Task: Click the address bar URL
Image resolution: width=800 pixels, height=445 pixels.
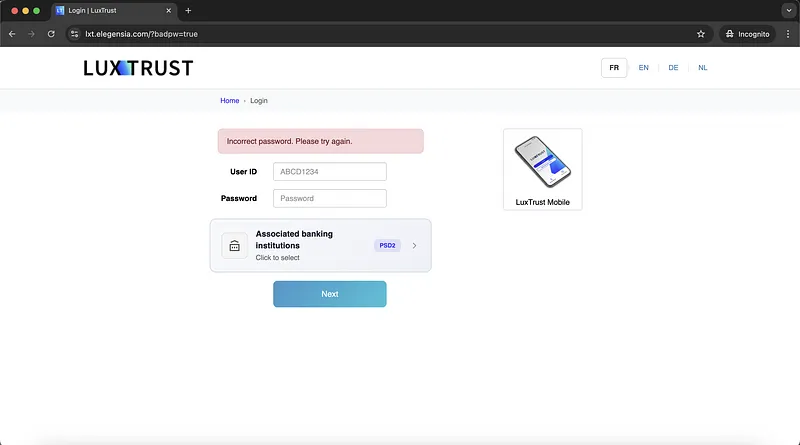Action: tap(141, 34)
